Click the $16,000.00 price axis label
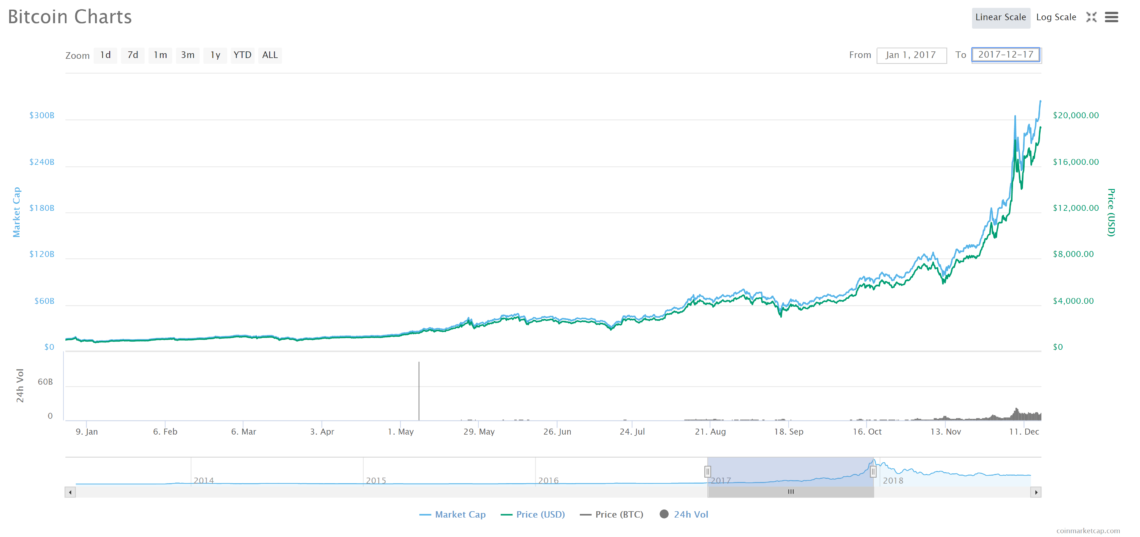1140x537 pixels. tap(1076, 162)
